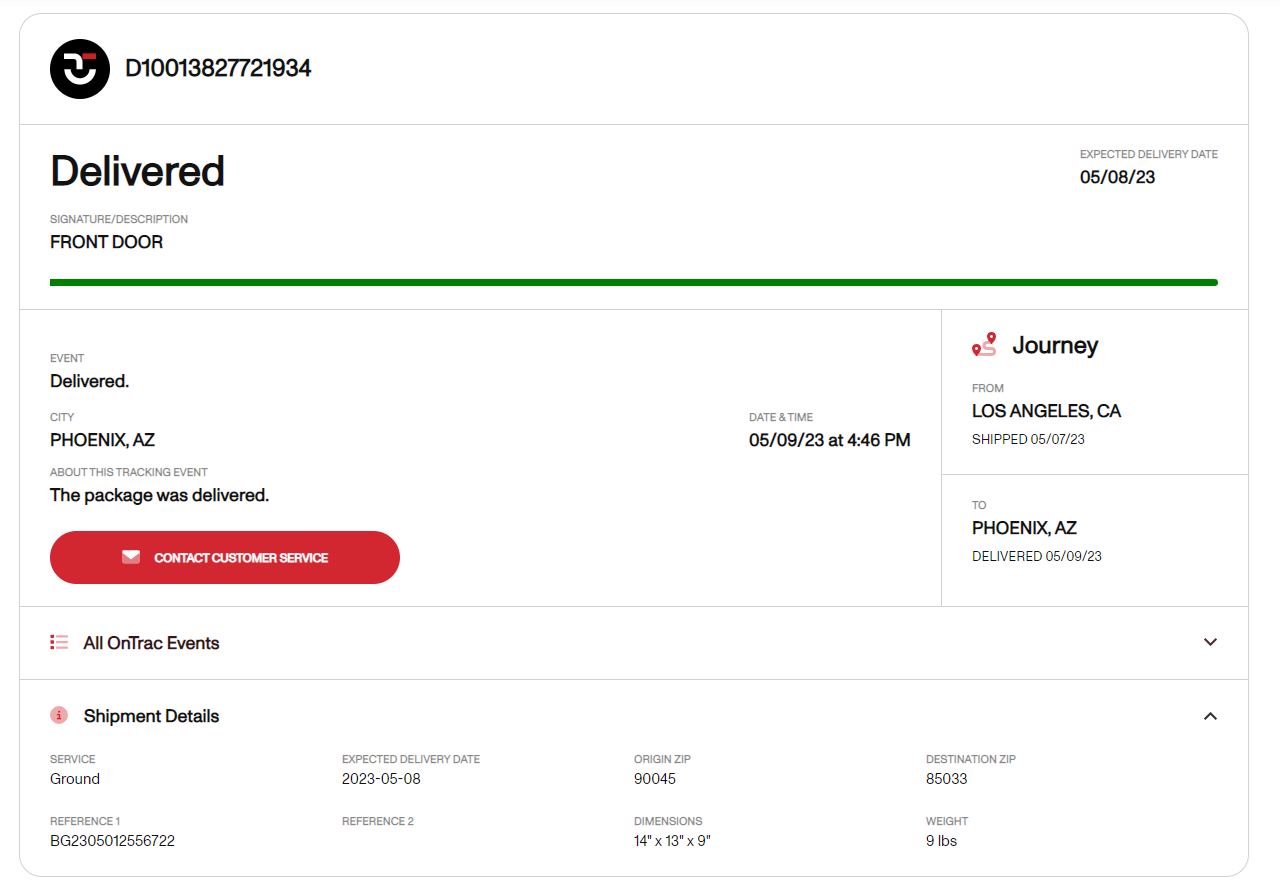Open the All OnTrac Events section title
The image size is (1280, 887).
[152, 643]
